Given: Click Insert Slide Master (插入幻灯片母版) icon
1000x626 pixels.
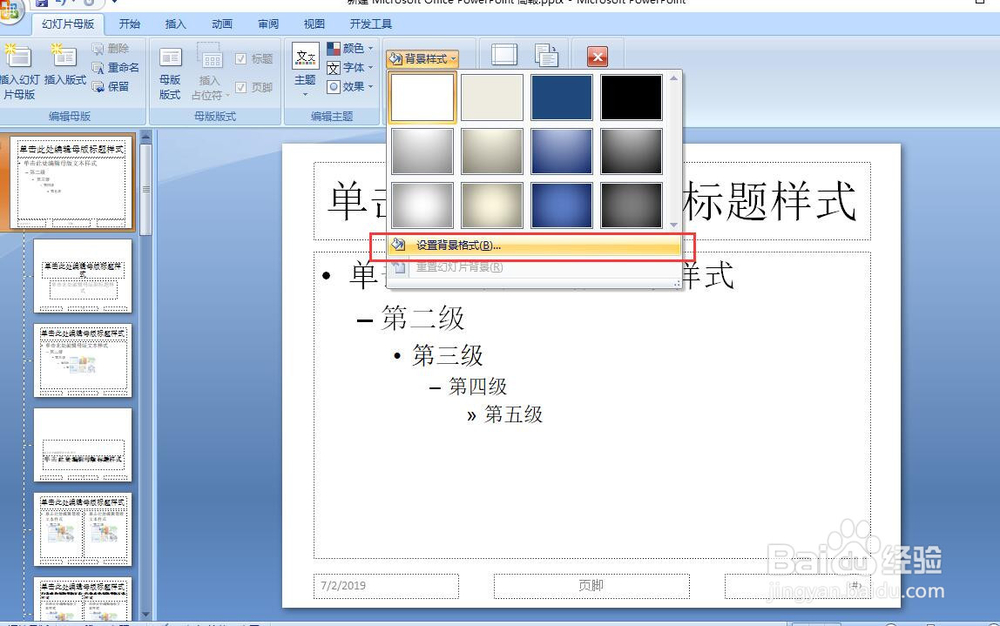Looking at the screenshot, I should [18, 57].
